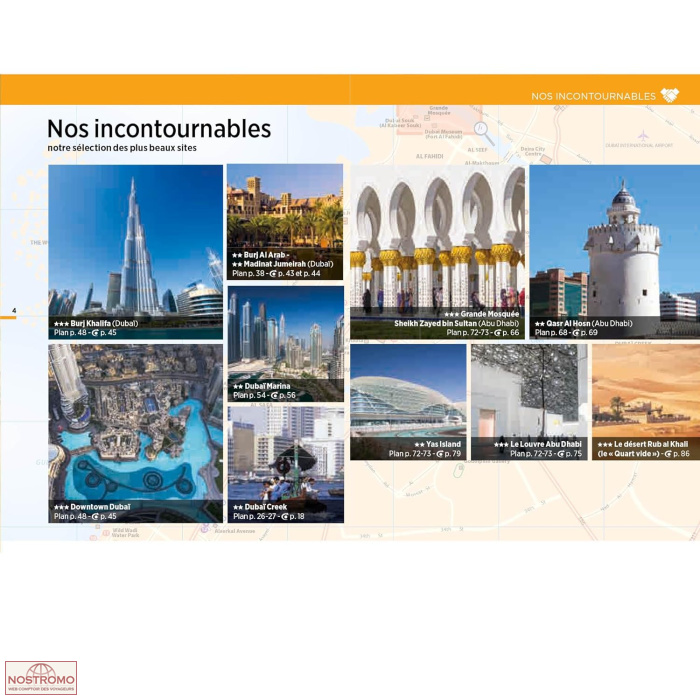This screenshot has width=700, height=700.
Task: Click 'Plan p. 26-27 - p. 18' text
Action: pos(269,516)
